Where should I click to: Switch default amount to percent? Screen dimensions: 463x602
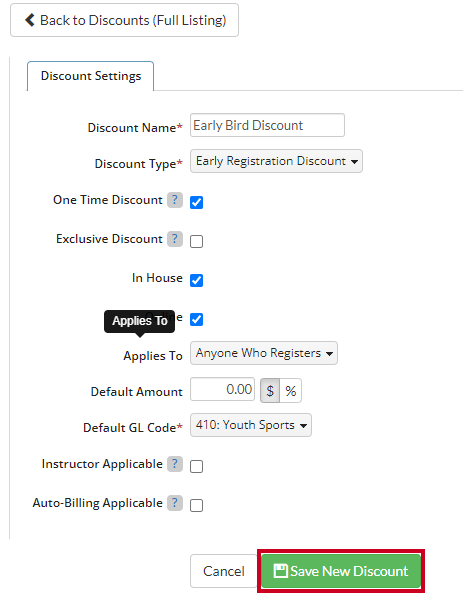291,391
